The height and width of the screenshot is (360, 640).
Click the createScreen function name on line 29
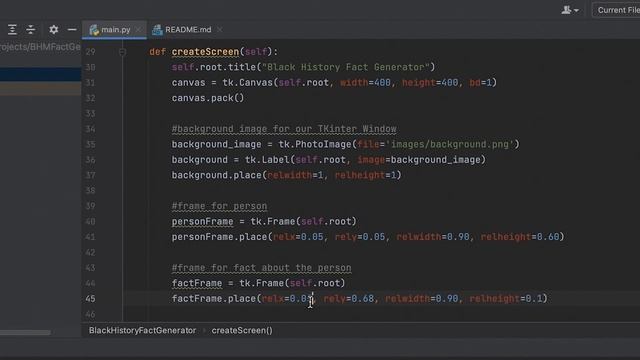(205, 52)
